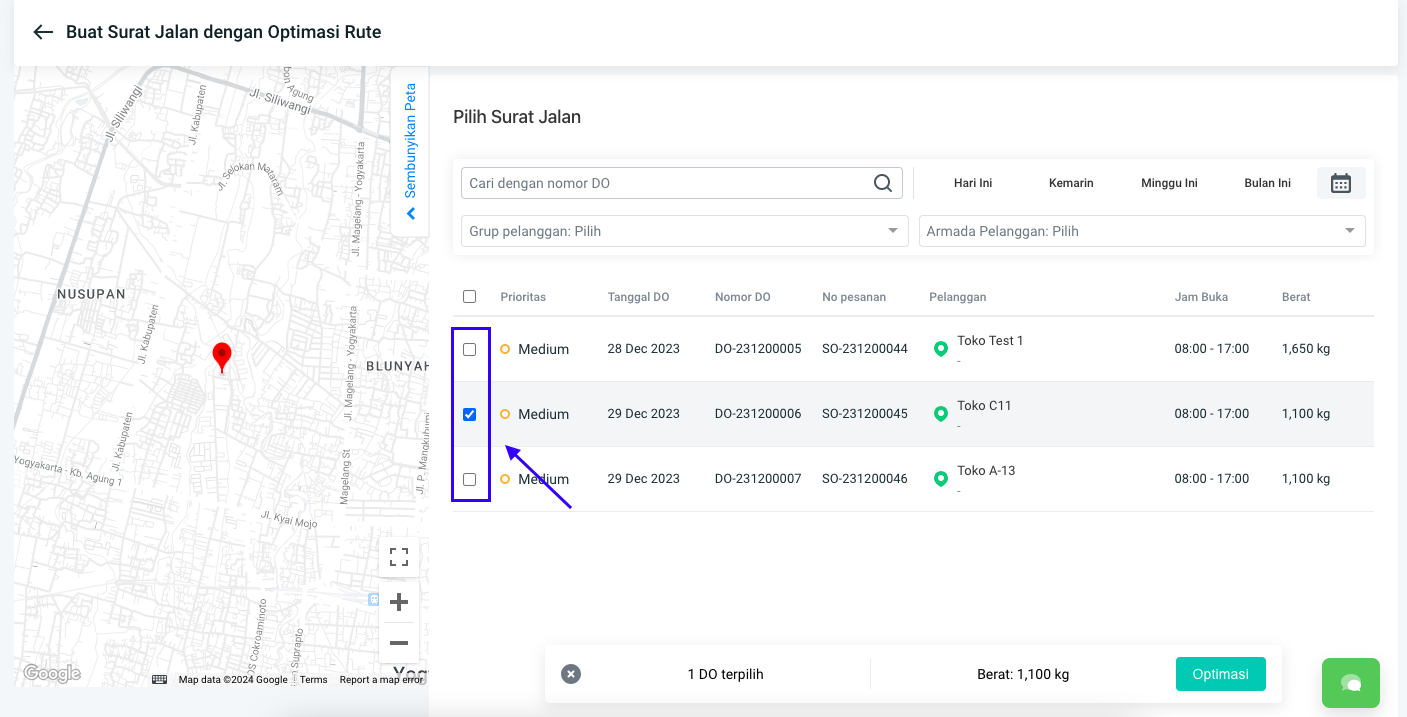Select the Hari Ini date filter
This screenshot has width=1407, height=717.
click(972, 183)
